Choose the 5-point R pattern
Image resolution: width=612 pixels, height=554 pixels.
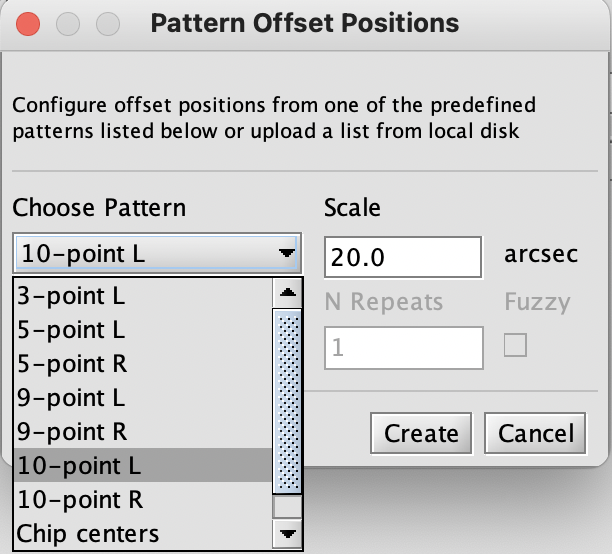(143, 363)
